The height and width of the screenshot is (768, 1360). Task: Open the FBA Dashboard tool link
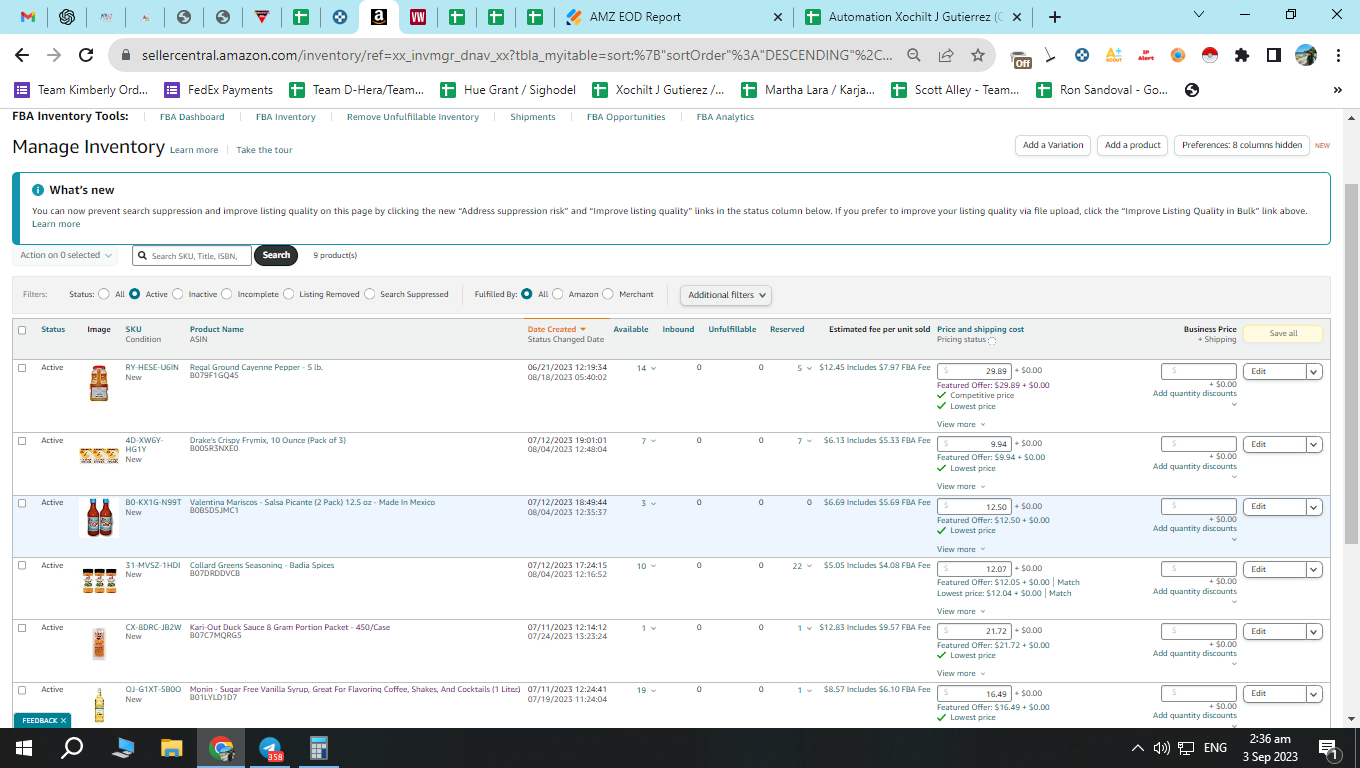tap(192, 117)
